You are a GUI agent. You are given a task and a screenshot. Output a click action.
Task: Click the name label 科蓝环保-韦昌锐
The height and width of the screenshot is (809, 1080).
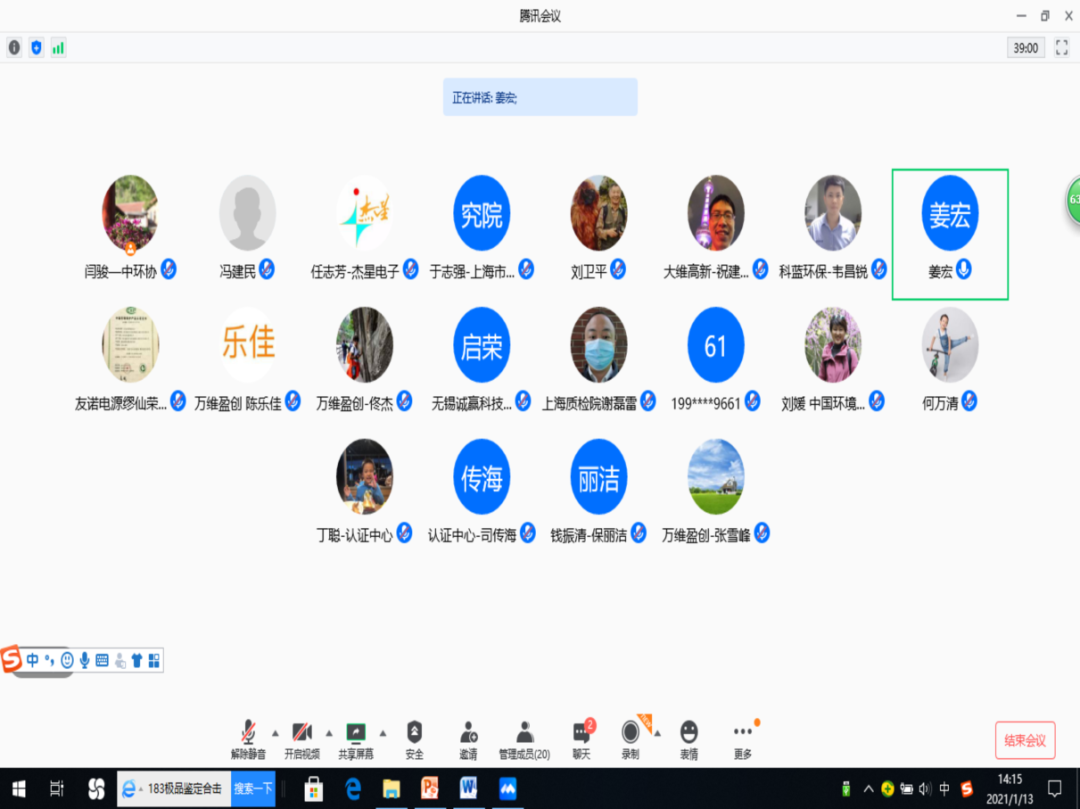[x=823, y=272]
